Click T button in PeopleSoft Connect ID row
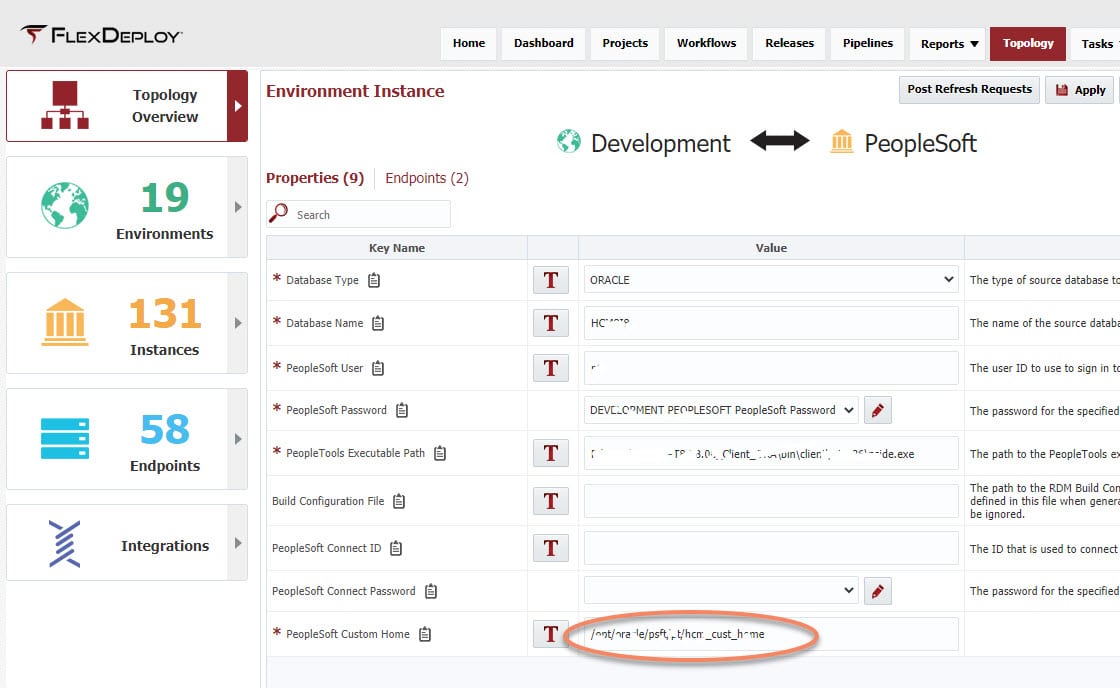 click(551, 548)
